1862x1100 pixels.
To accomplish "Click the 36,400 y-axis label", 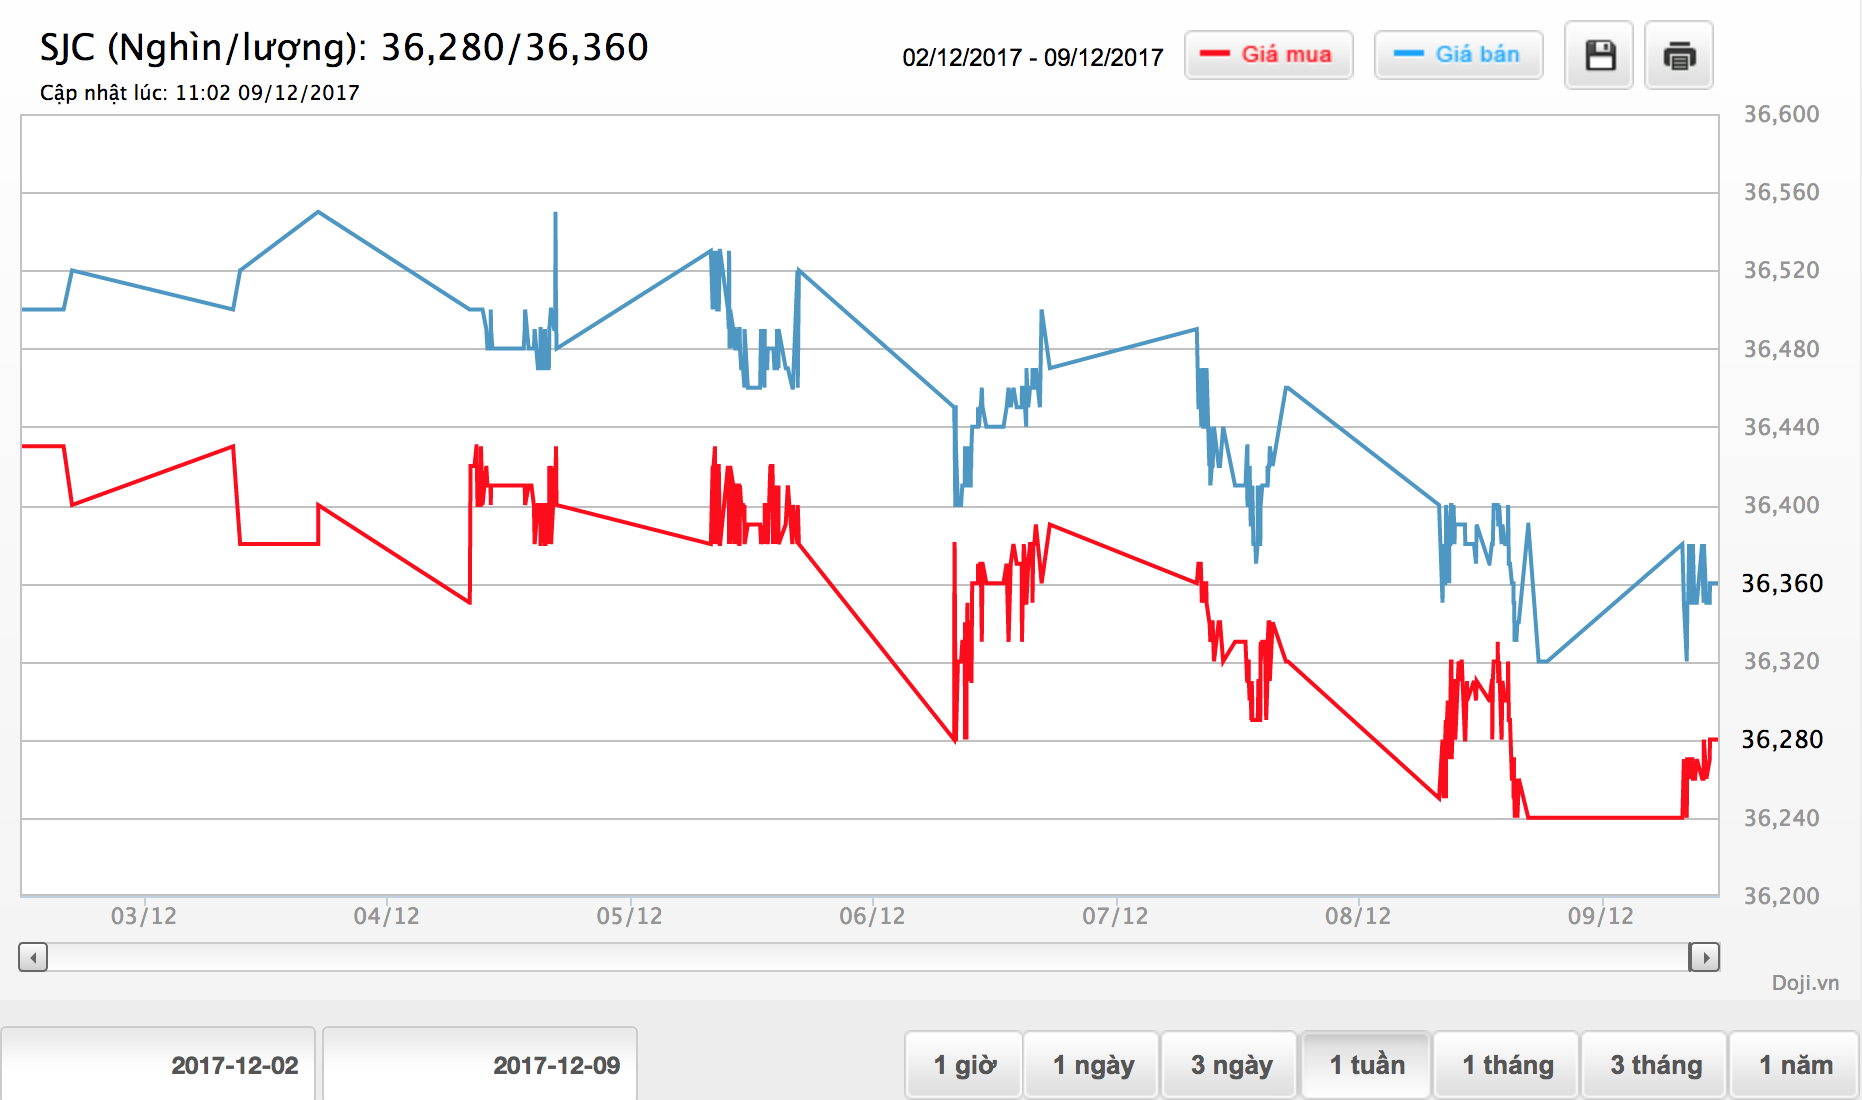I will 1782,506.
